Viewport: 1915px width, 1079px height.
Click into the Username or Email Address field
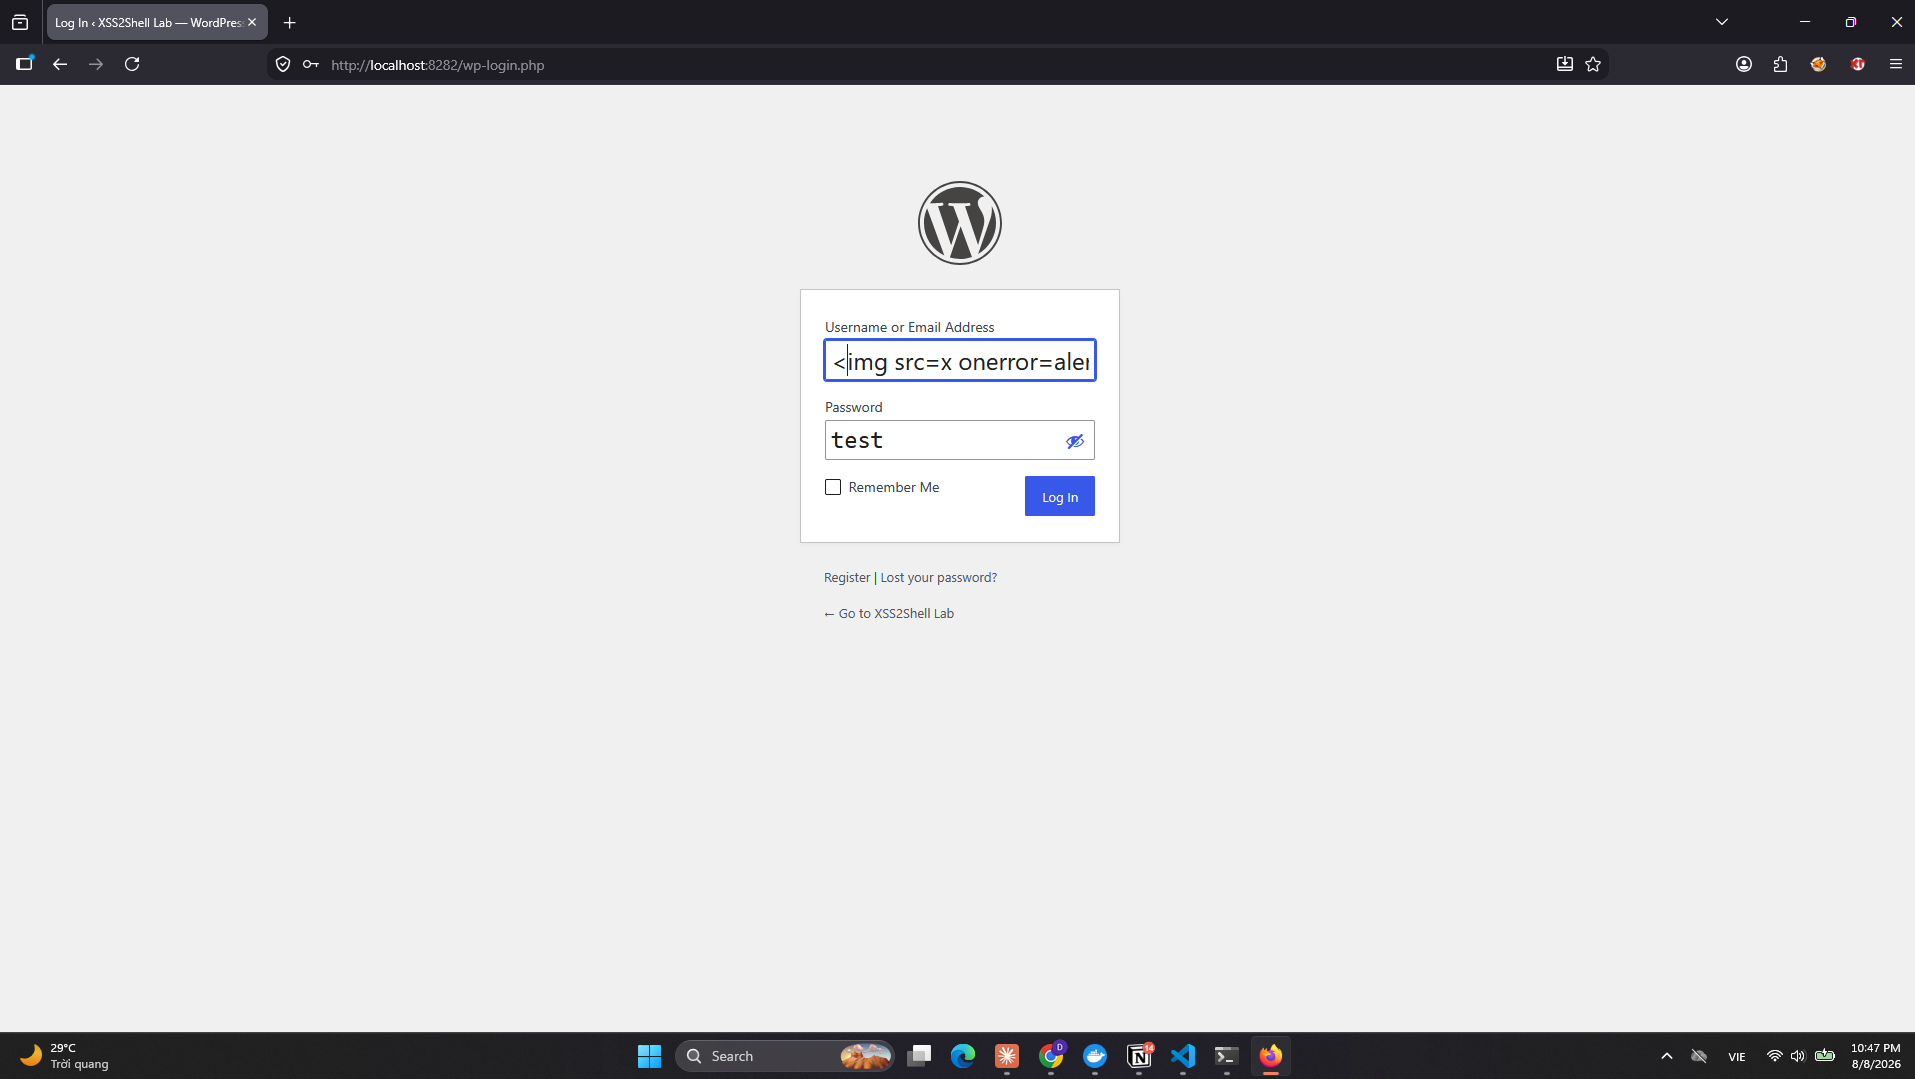click(x=960, y=360)
